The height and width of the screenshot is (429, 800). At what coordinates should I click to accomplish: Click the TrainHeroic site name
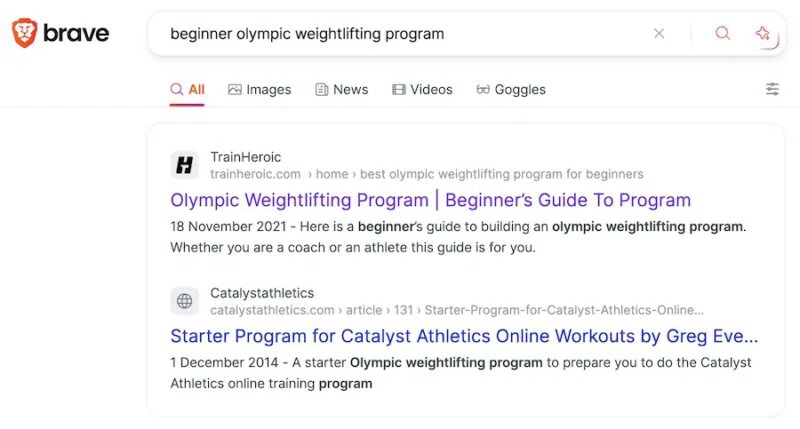pyautogui.click(x=245, y=157)
